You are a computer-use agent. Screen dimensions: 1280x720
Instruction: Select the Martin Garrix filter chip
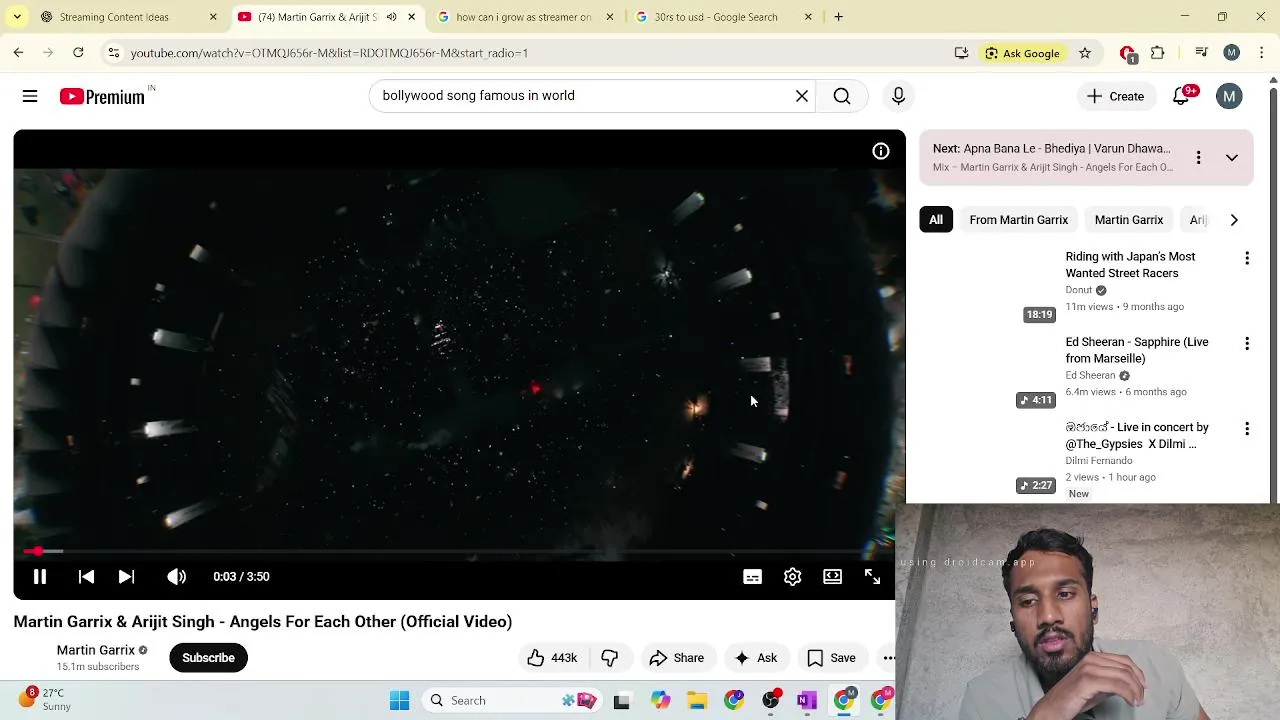click(1128, 220)
